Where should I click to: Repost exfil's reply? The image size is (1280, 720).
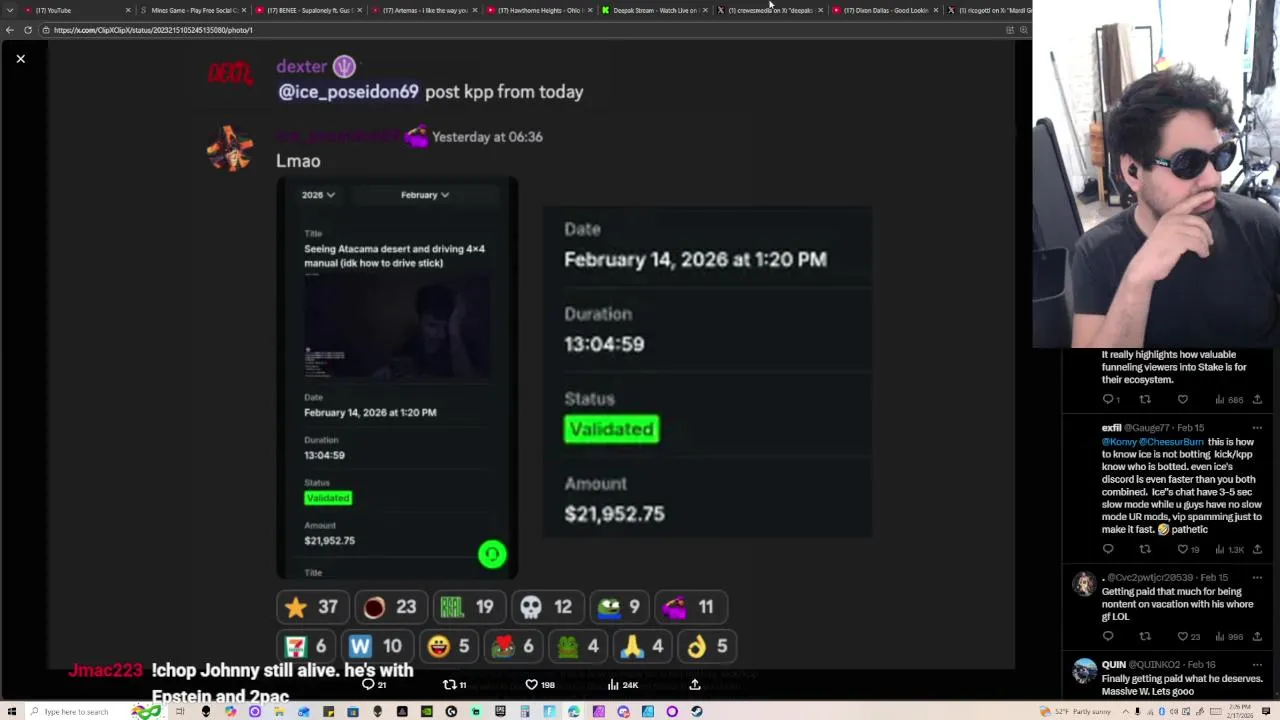pyautogui.click(x=1145, y=549)
